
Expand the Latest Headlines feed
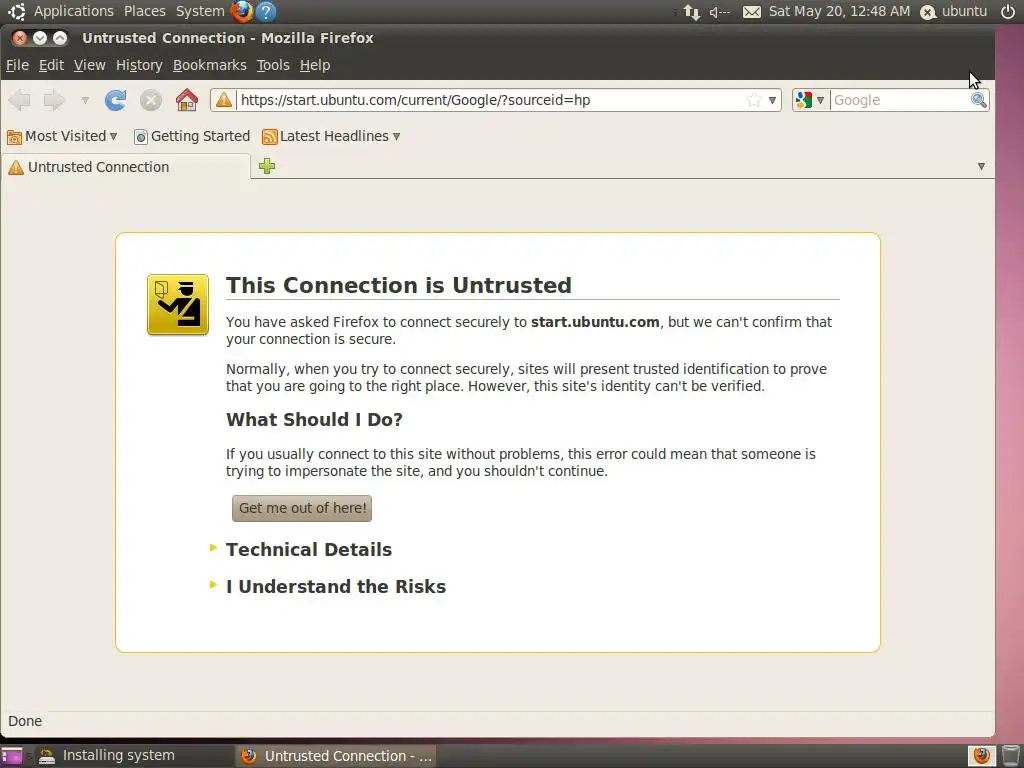pyautogui.click(x=331, y=136)
